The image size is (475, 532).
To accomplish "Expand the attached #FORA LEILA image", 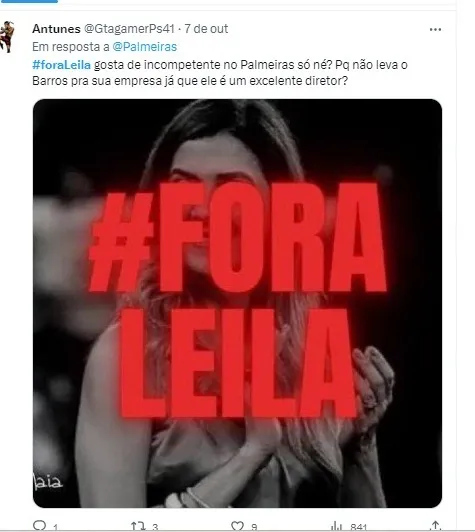I will click(x=237, y=303).
